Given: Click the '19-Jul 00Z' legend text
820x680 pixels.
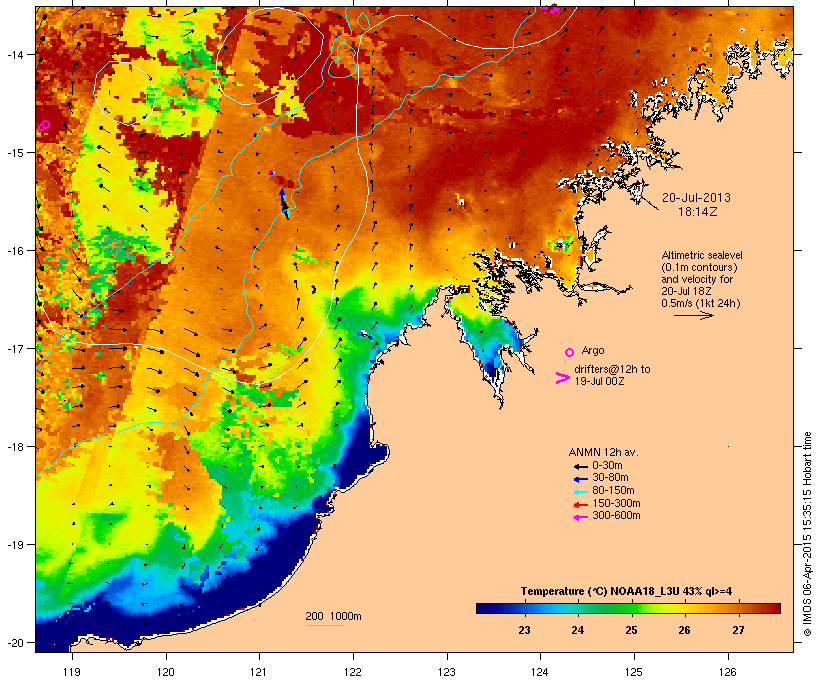Looking at the screenshot, I should pyautogui.click(x=599, y=381).
